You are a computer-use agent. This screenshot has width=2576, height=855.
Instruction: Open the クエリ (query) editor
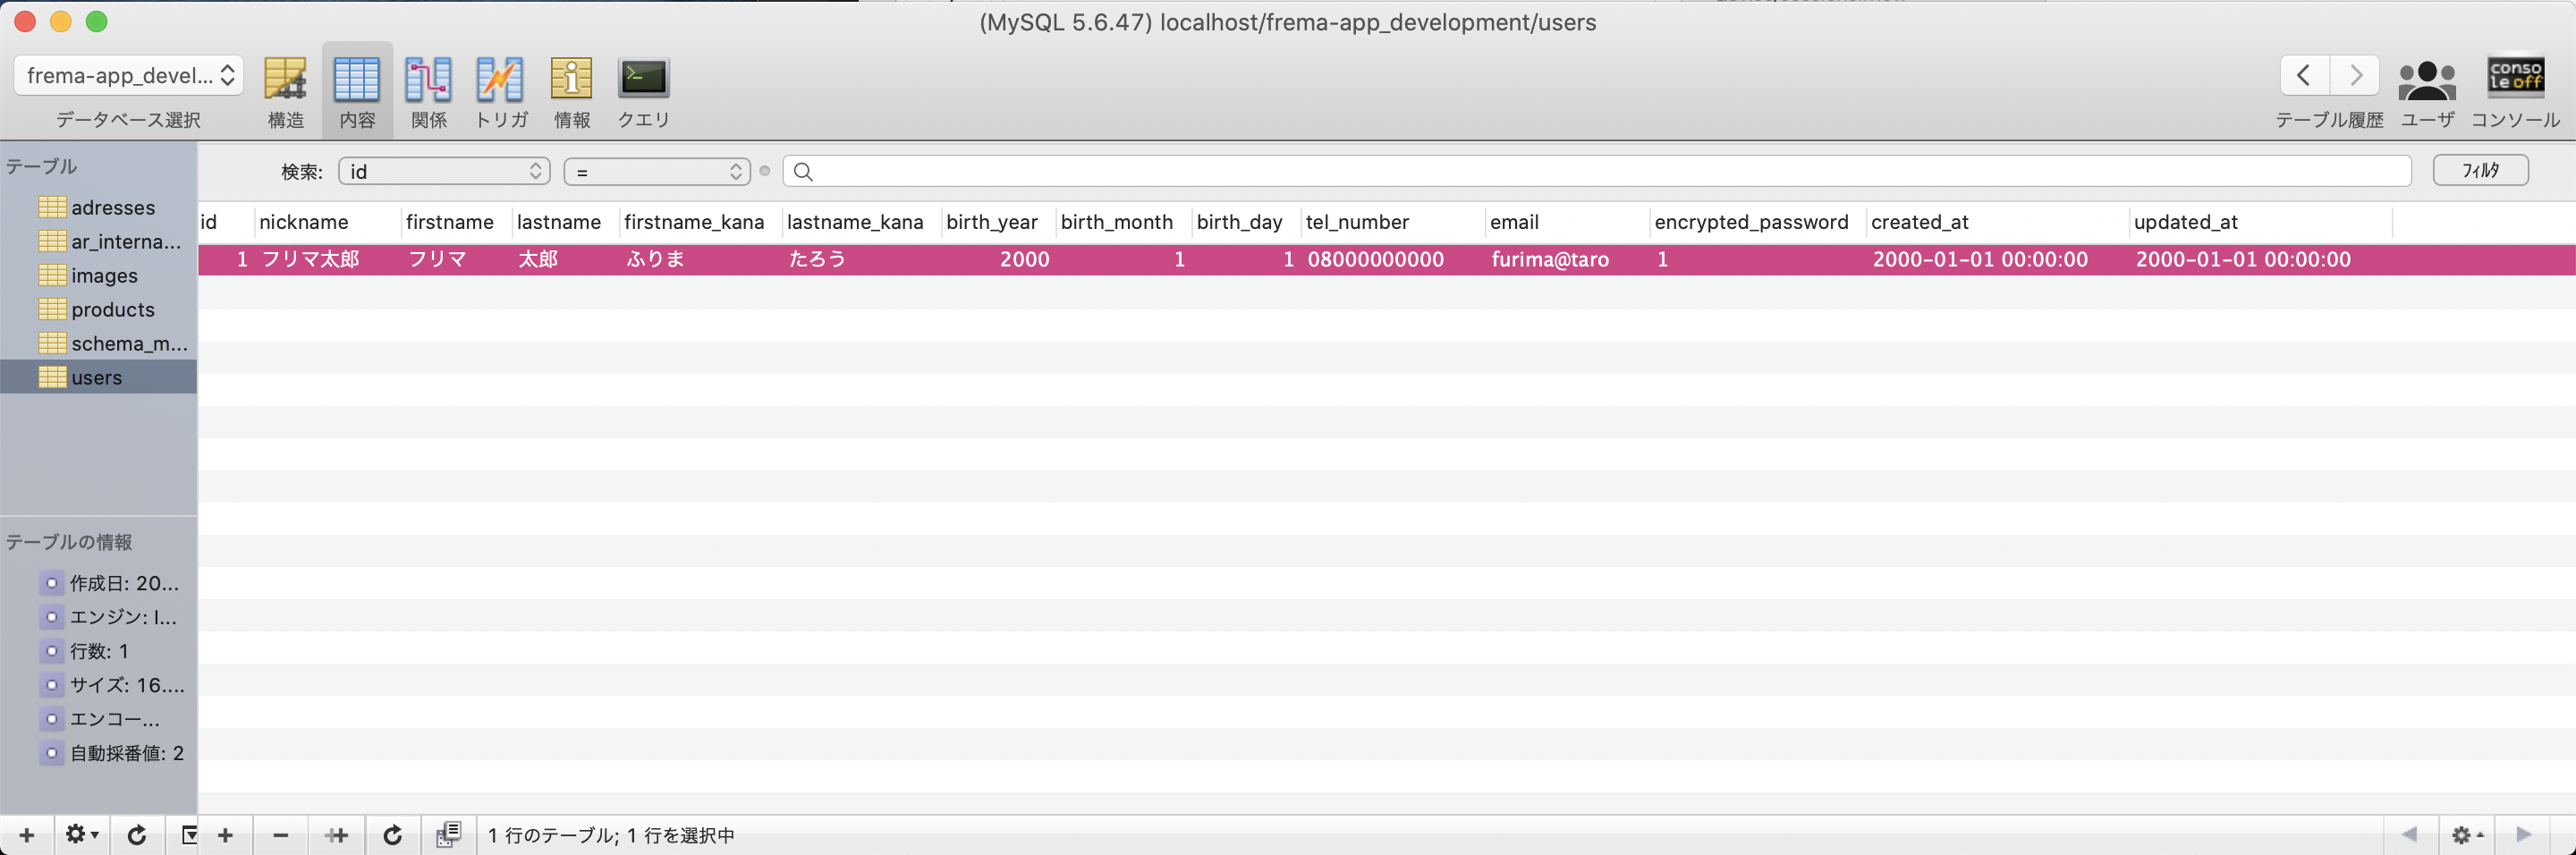click(x=643, y=91)
